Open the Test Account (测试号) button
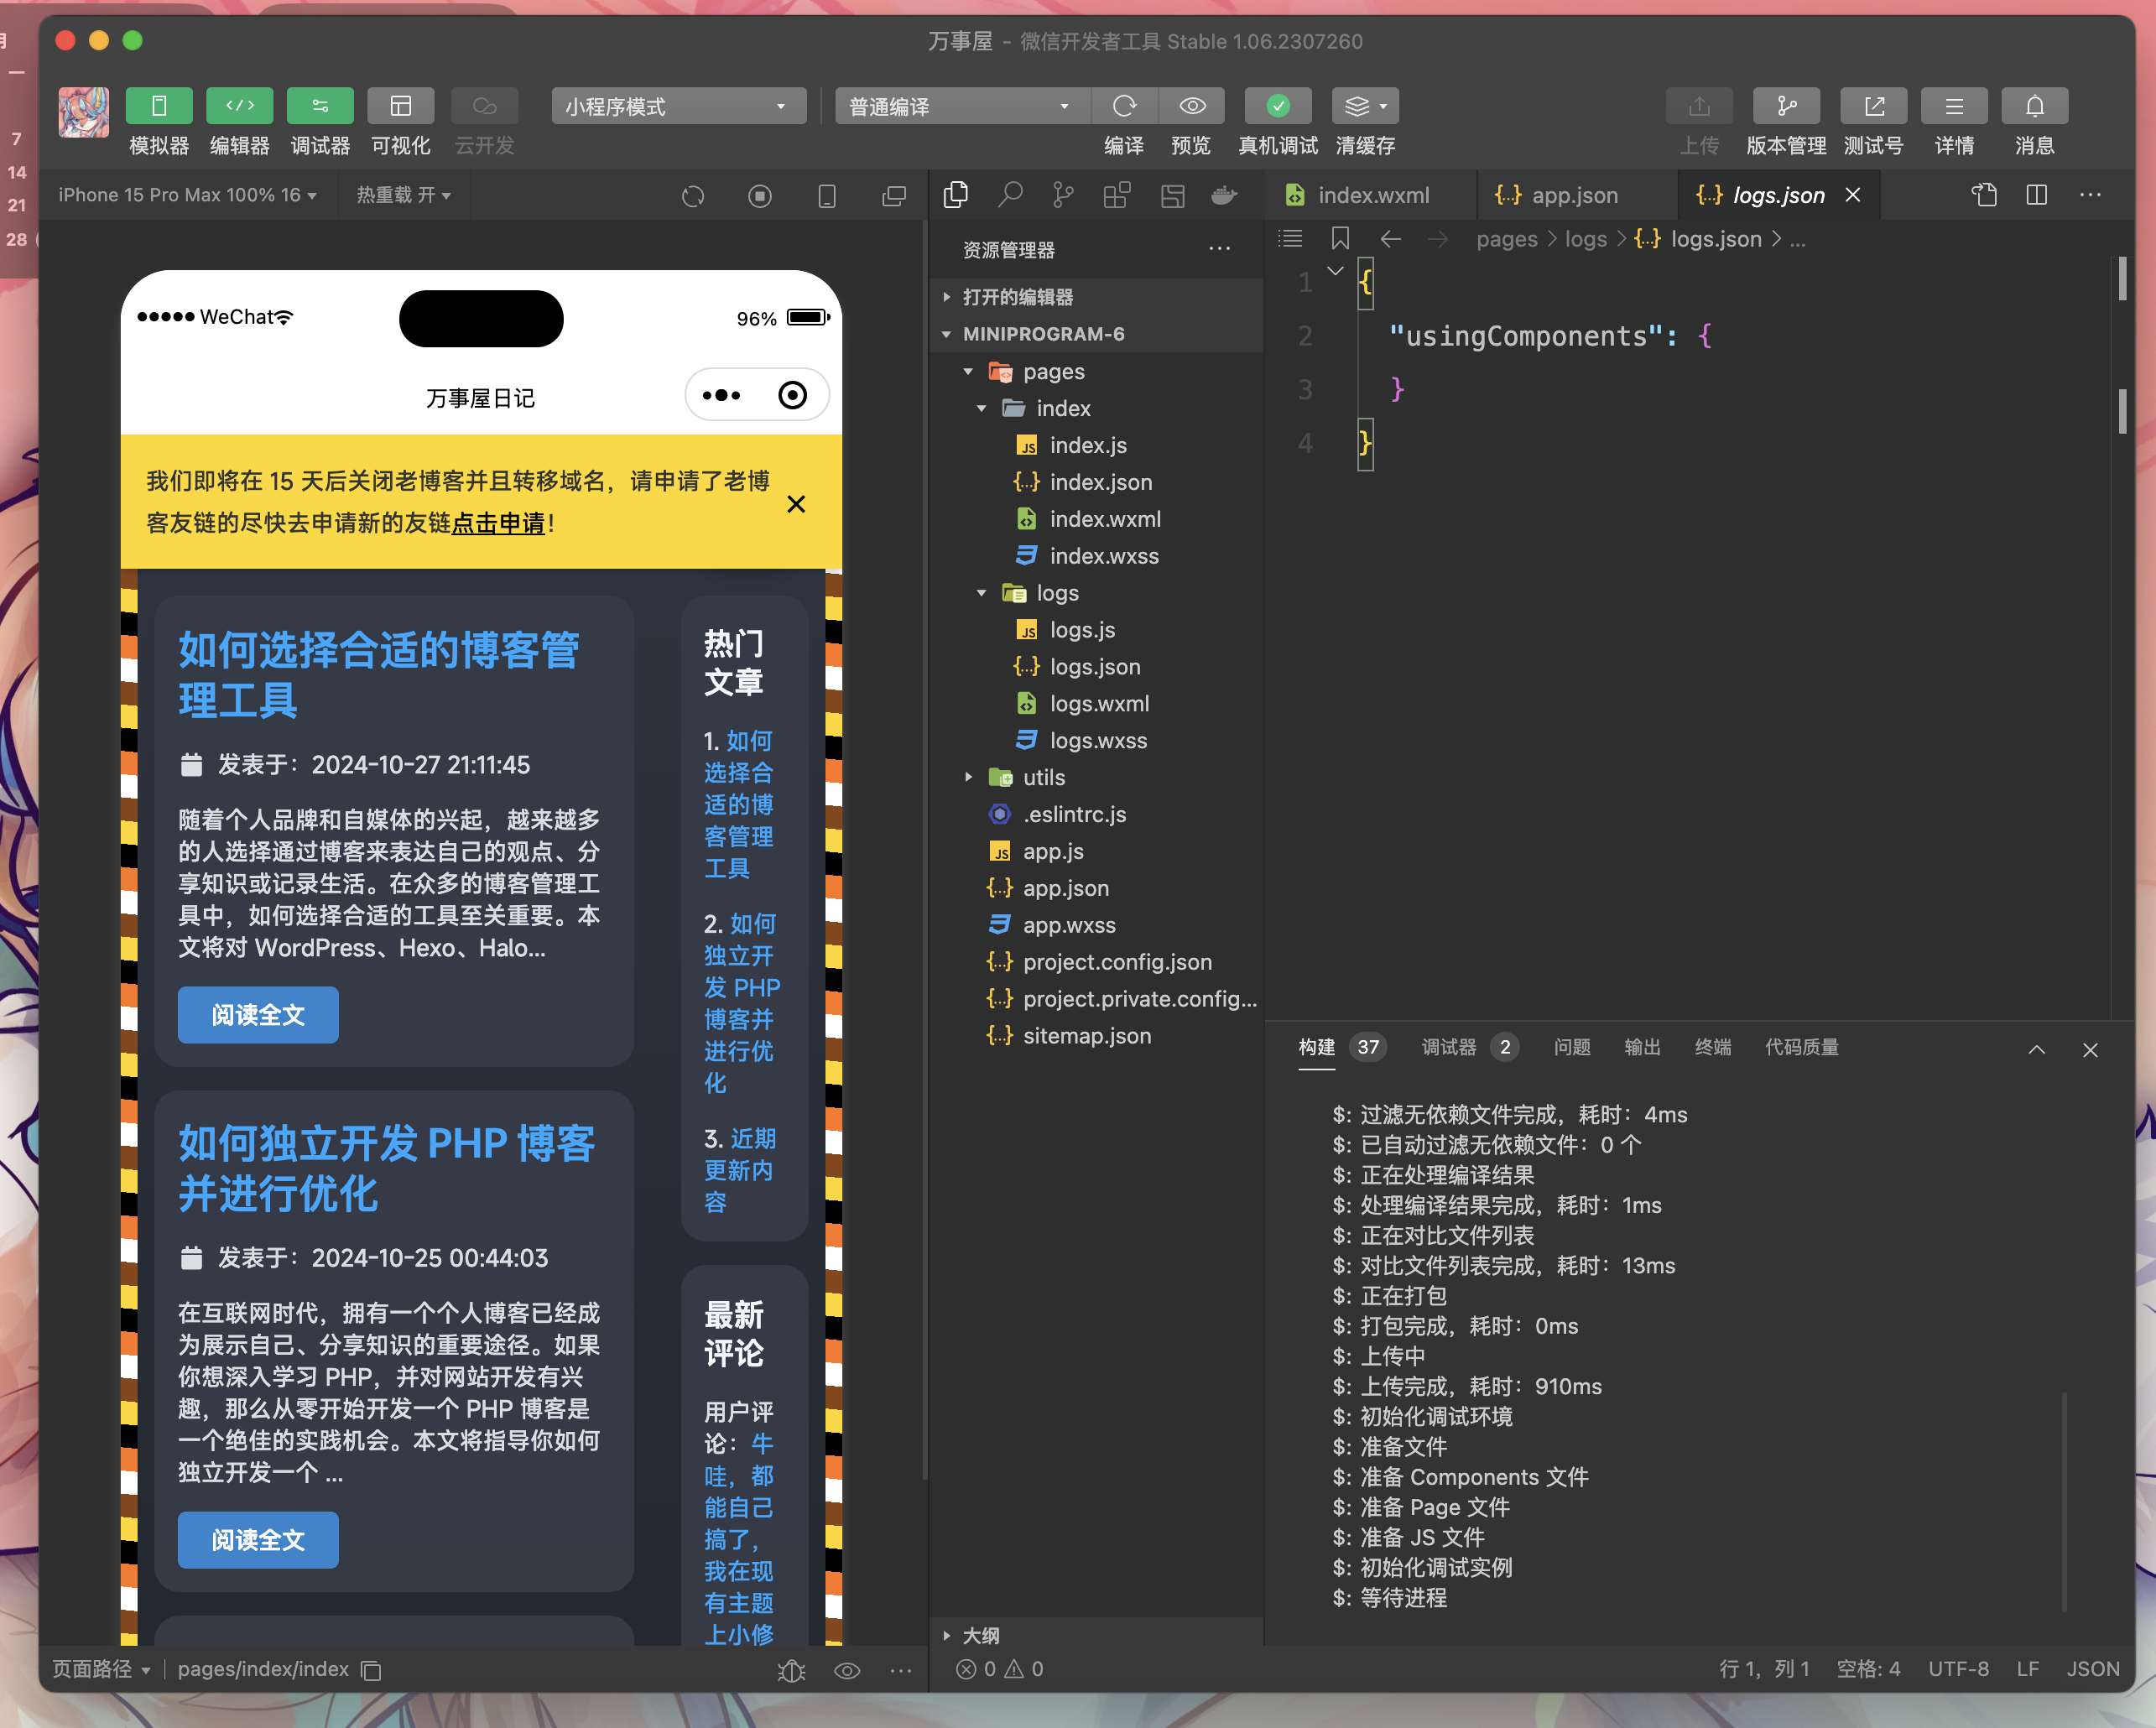The width and height of the screenshot is (2156, 1728). tap(1874, 106)
